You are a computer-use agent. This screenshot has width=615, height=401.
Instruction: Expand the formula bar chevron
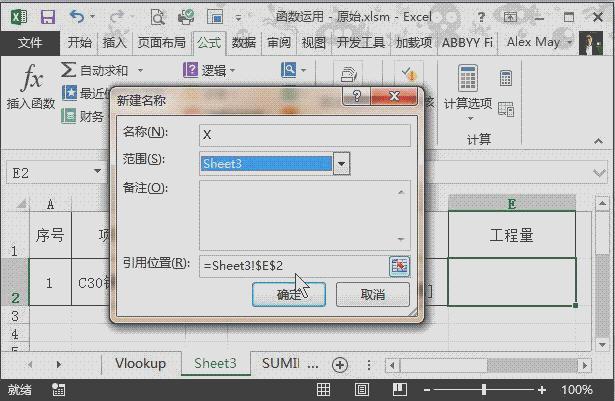tap(599, 173)
